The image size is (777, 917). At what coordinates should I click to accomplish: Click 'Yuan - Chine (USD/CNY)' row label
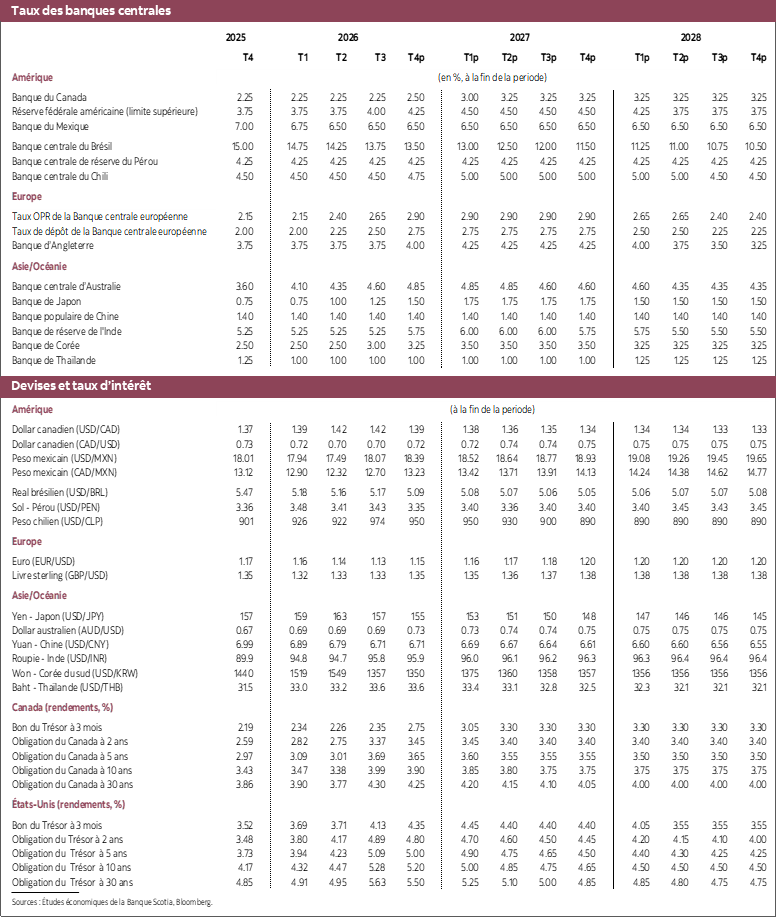coord(60,644)
